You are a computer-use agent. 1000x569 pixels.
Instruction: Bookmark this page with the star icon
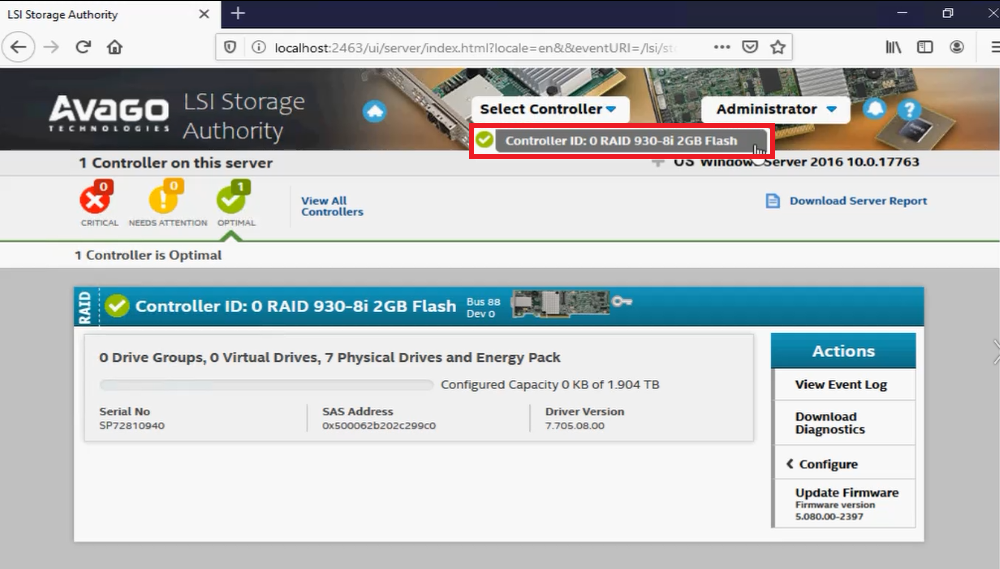pos(777,47)
